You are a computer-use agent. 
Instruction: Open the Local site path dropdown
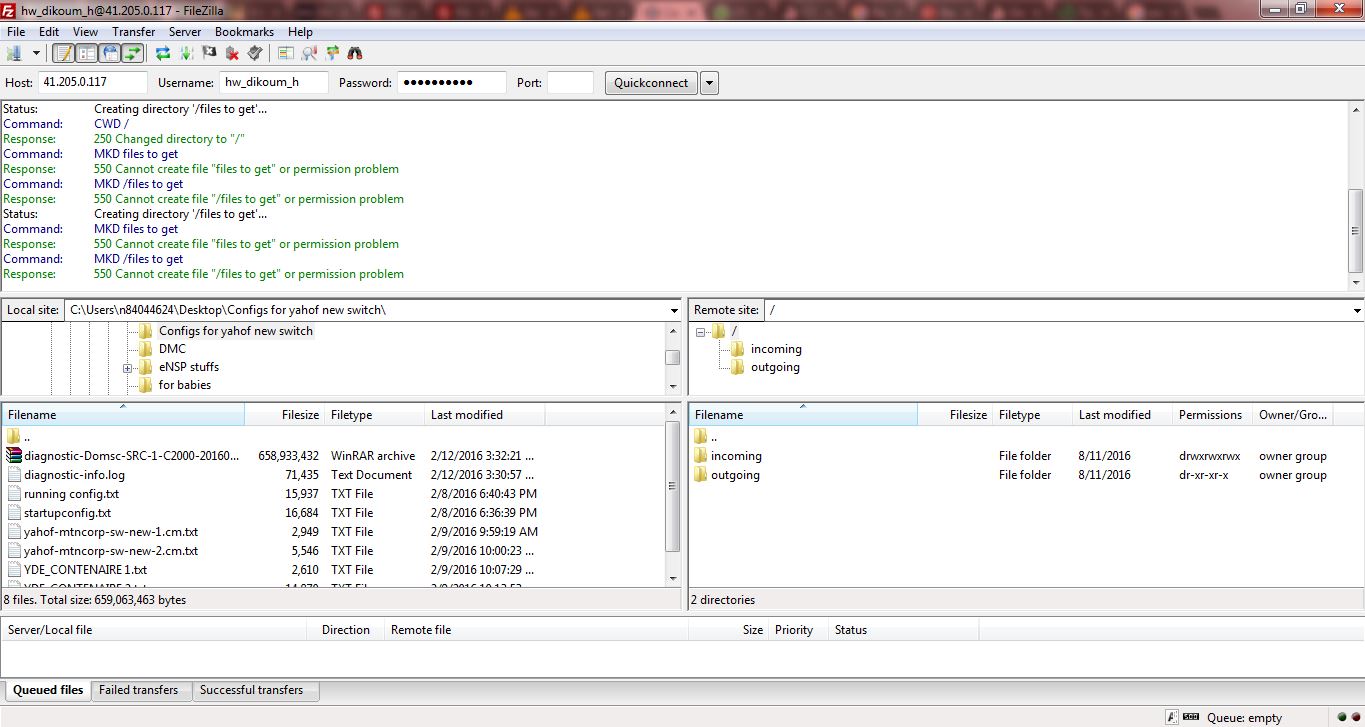[674, 310]
